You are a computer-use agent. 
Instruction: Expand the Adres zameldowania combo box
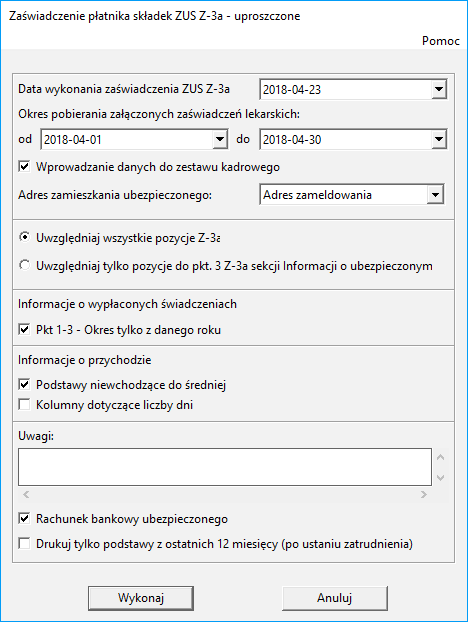click(435, 195)
